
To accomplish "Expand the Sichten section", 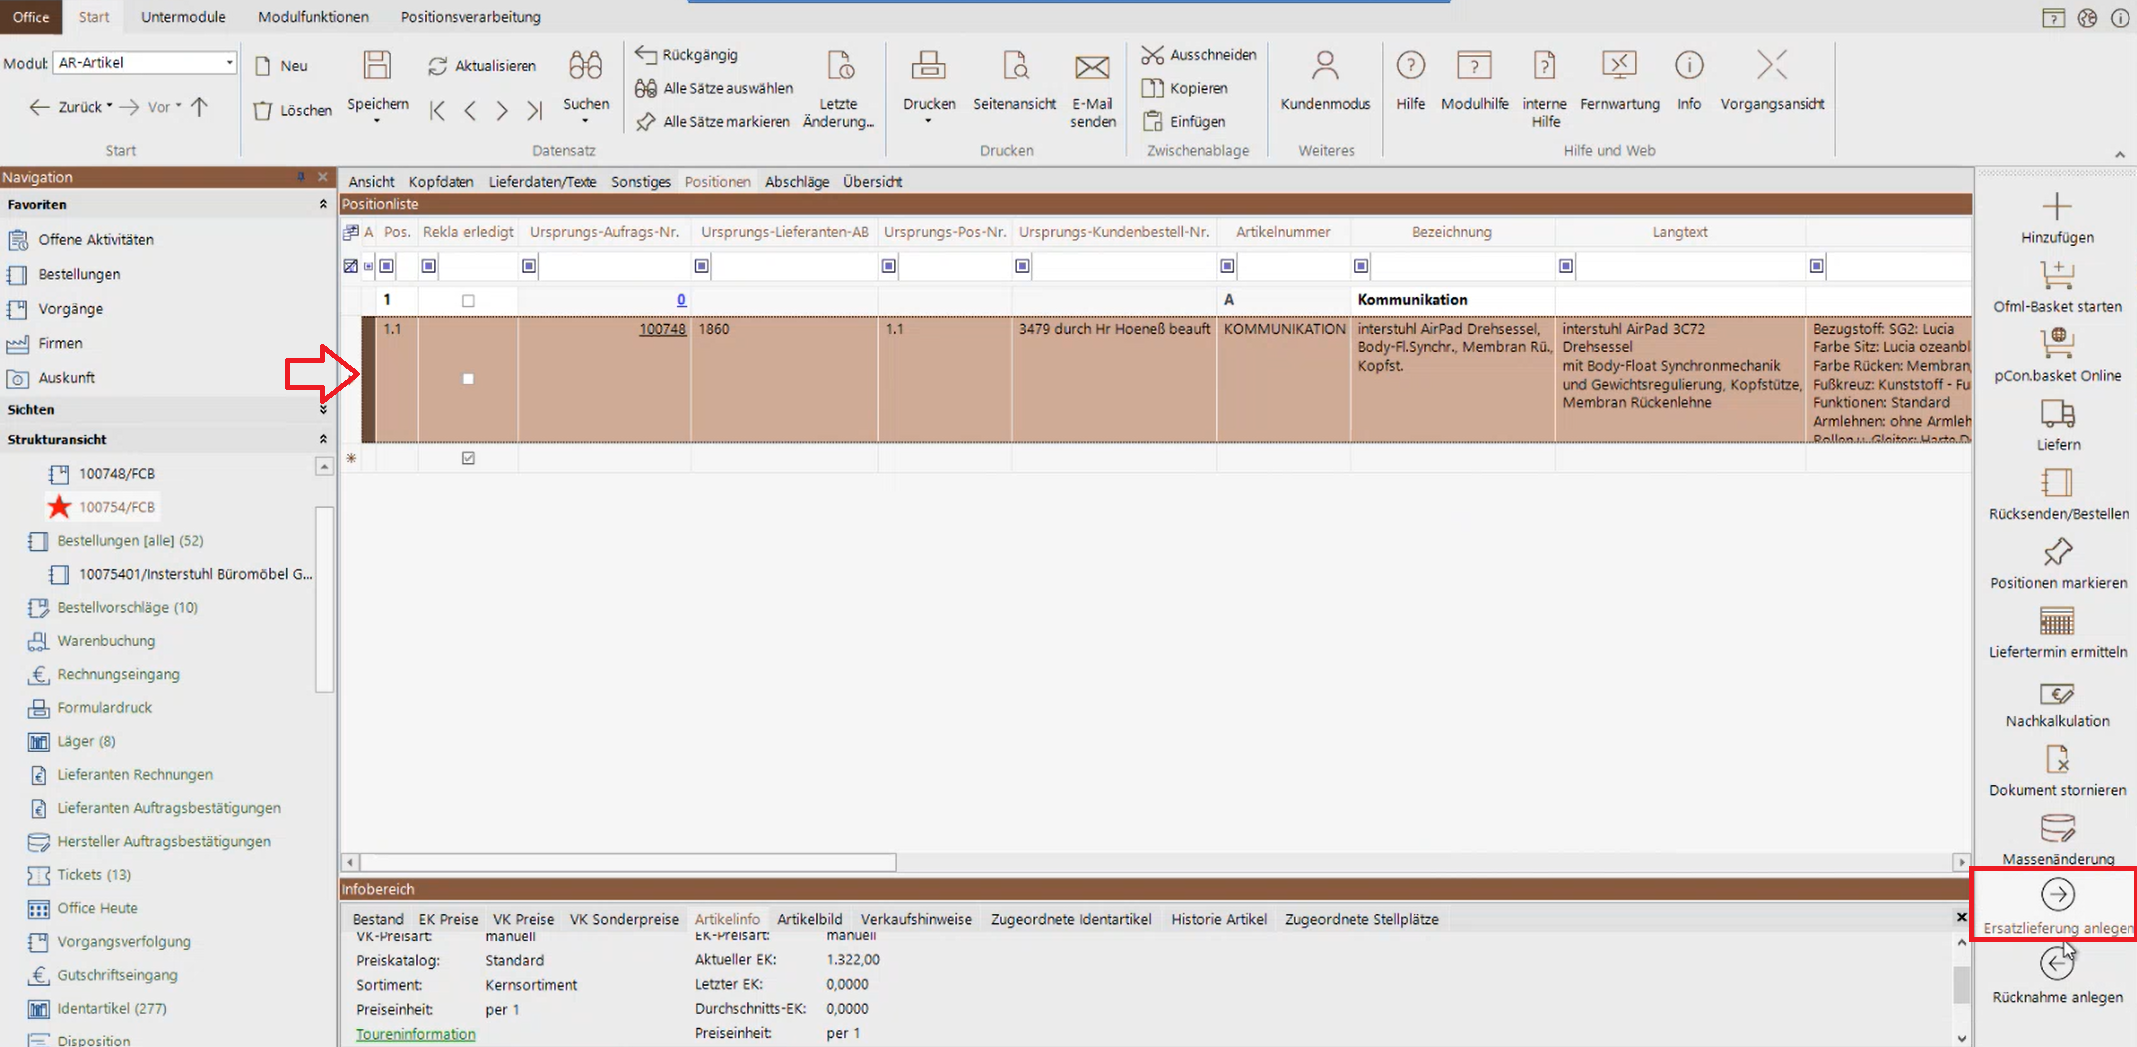I will click(x=323, y=409).
